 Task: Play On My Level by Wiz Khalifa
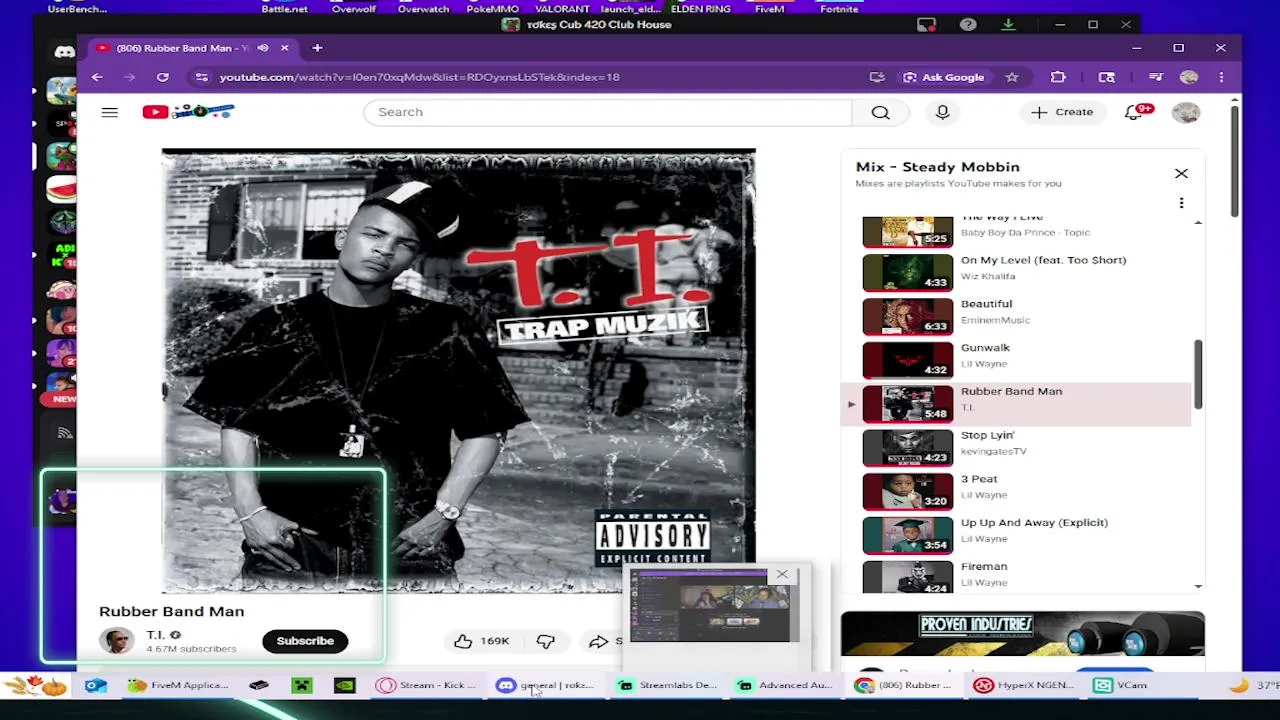point(1018,272)
